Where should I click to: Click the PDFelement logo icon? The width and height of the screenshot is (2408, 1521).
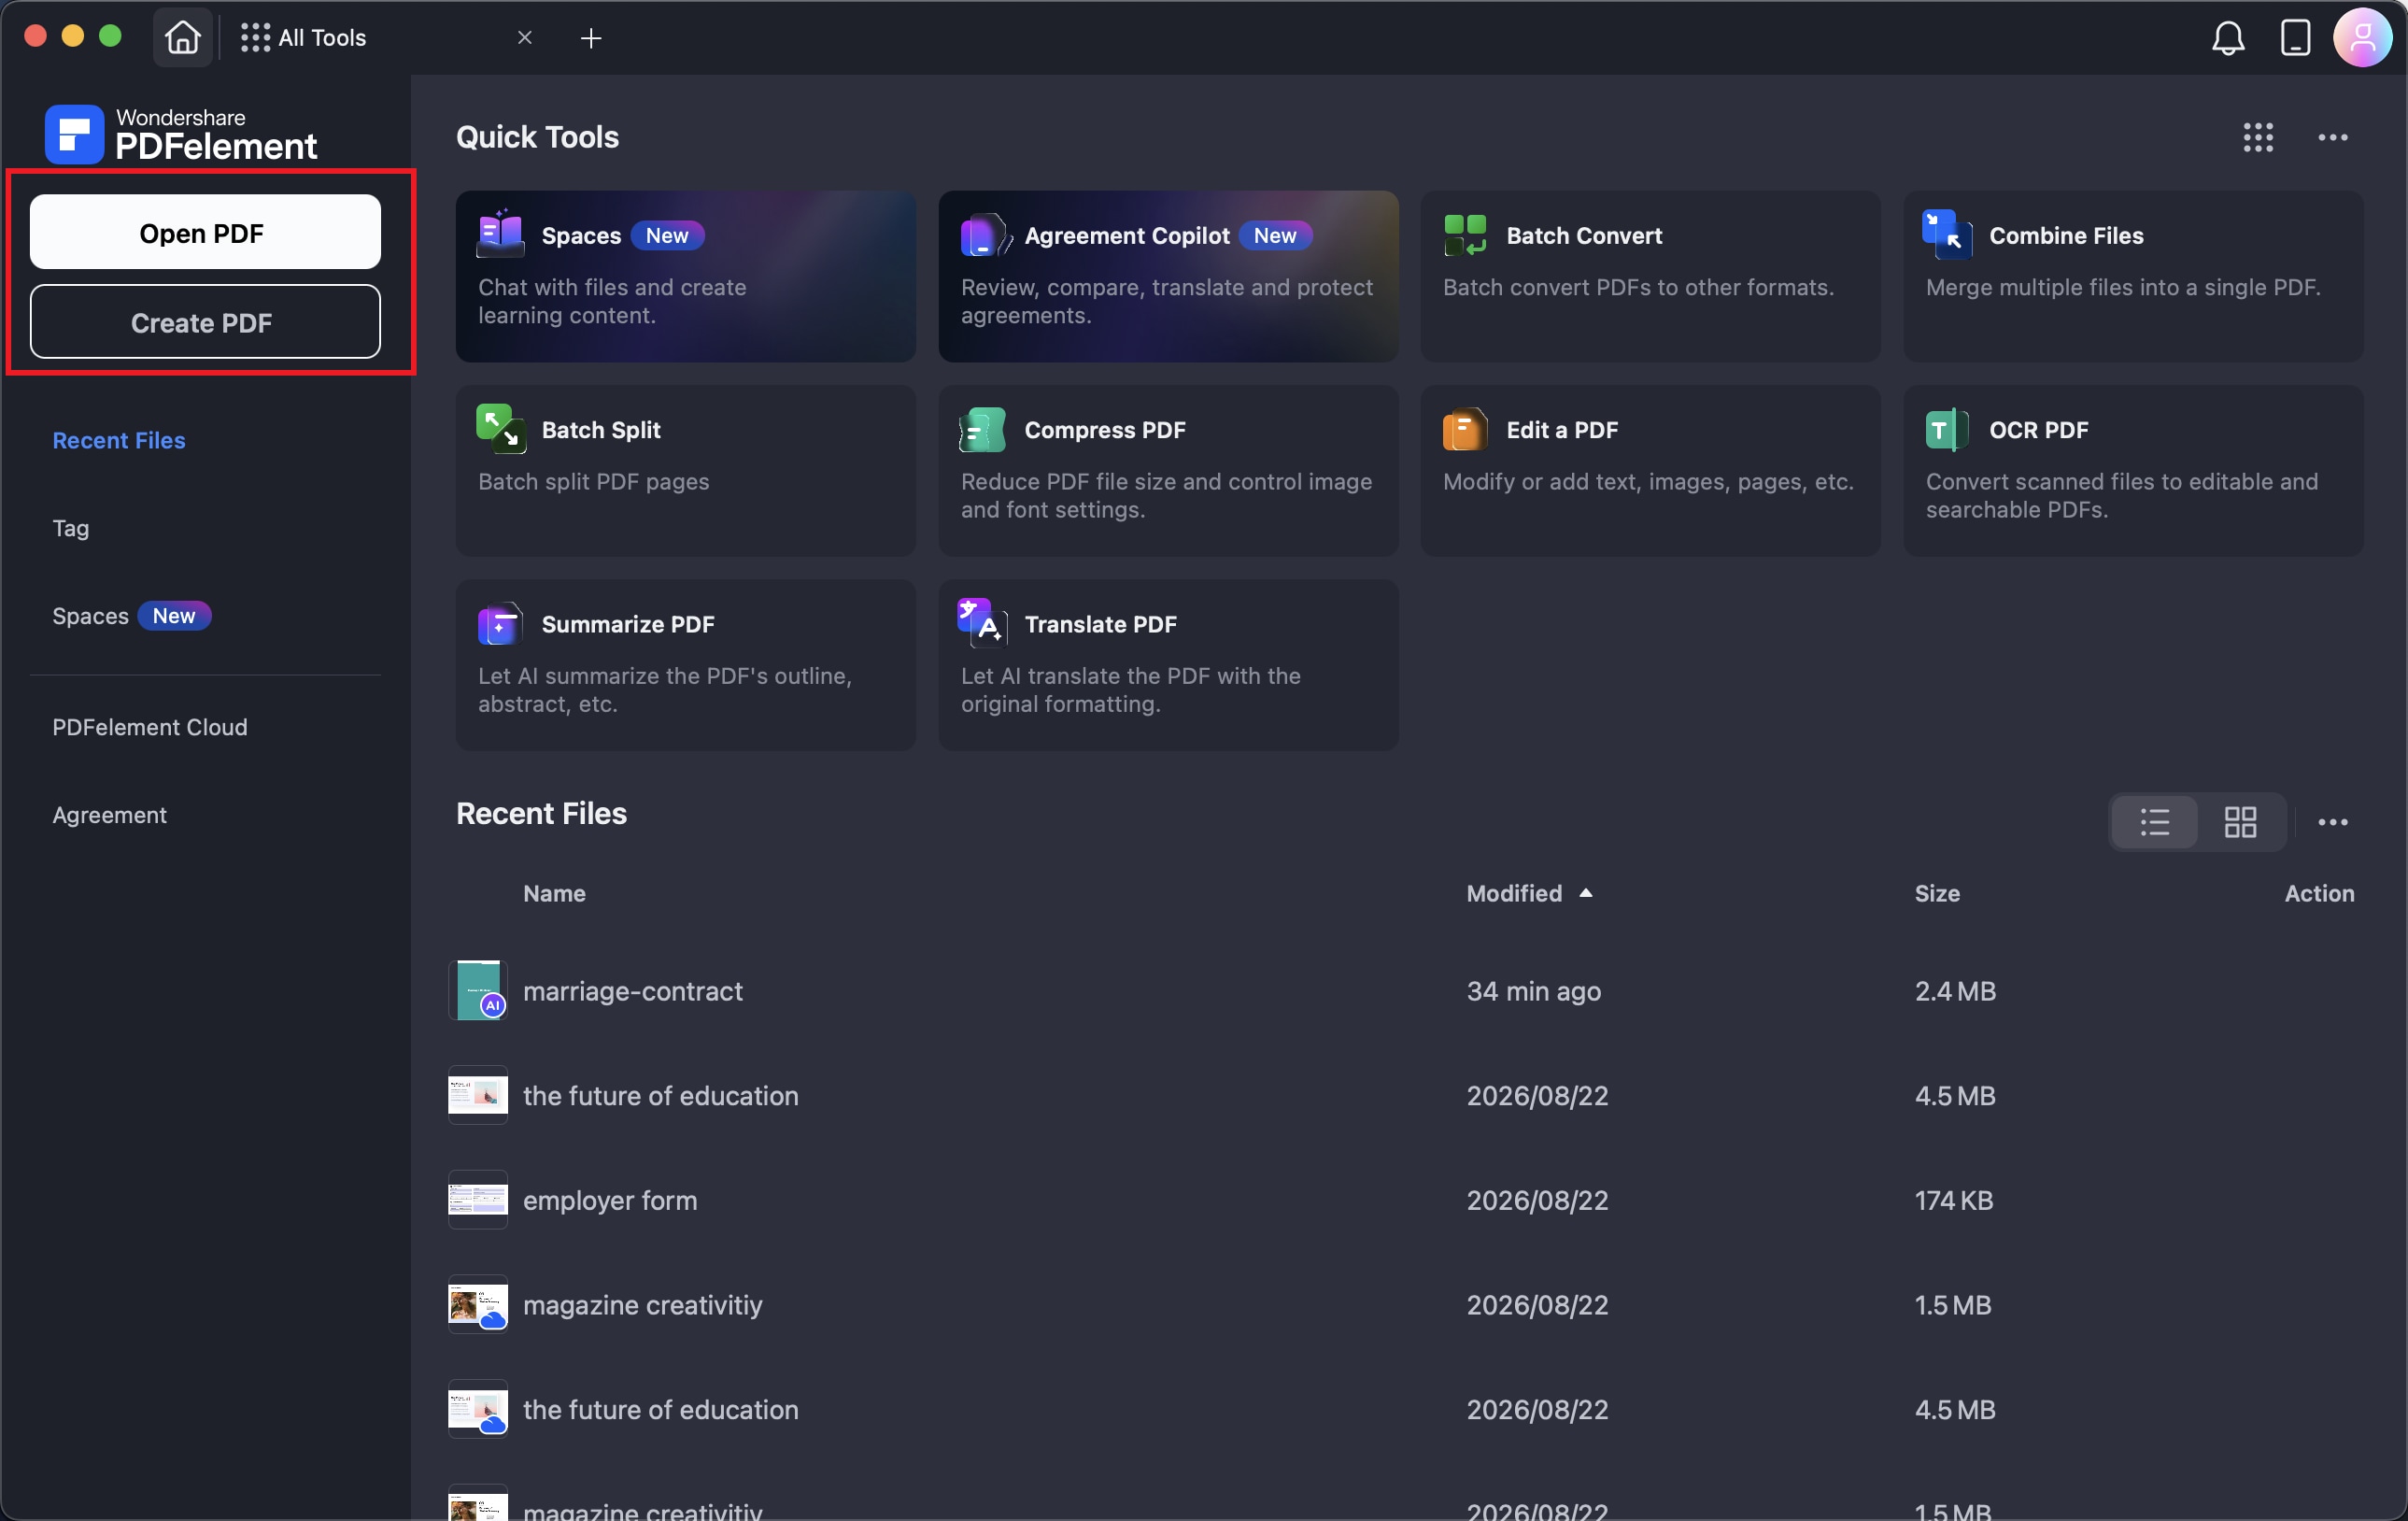coord(74,134)
